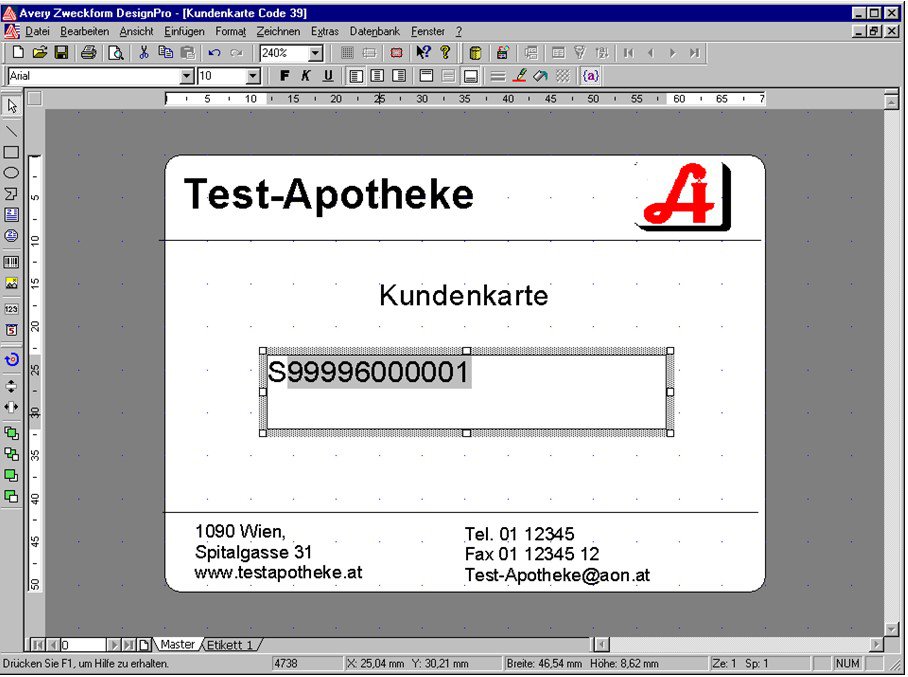Open the font size 10 dropdown

253,77
